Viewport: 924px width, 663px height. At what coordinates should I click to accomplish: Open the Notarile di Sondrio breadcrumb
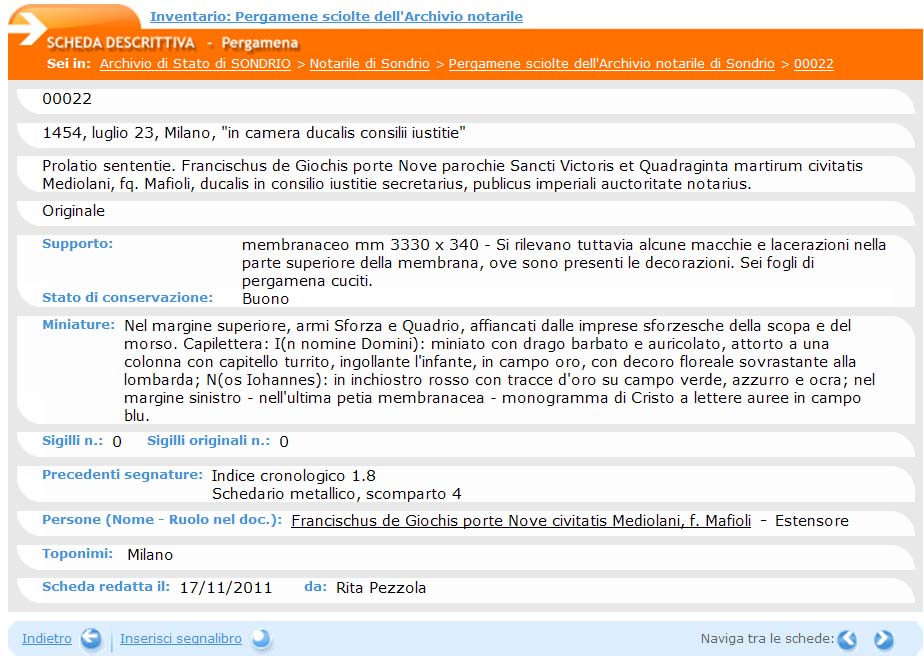point(369,64)
